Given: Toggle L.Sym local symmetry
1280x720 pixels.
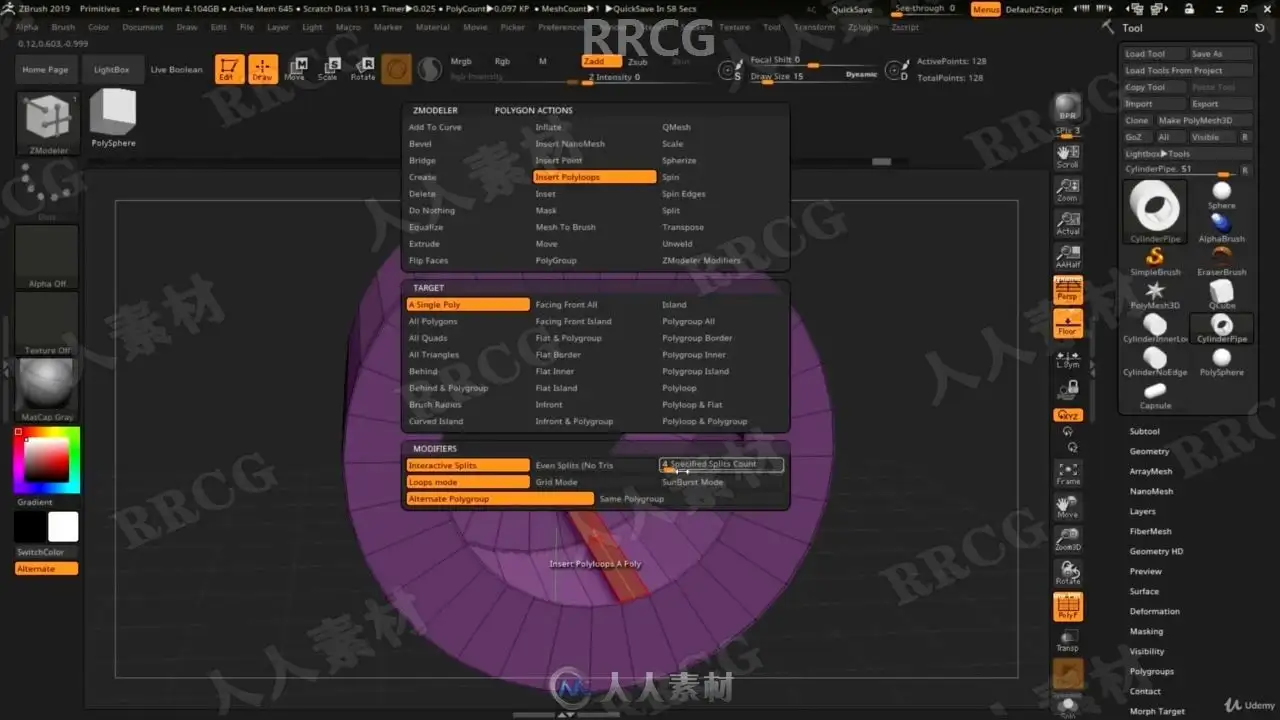Looking at the screenshot, I should [1068, 358].
